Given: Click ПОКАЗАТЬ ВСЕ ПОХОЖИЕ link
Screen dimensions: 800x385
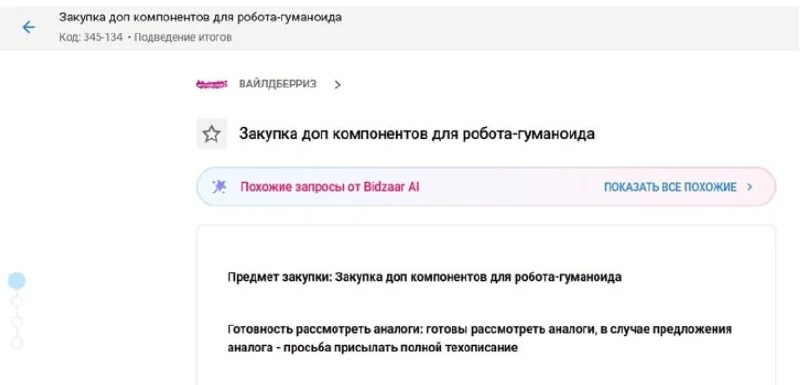Looking at the screenshot, I should click(670, 187).
